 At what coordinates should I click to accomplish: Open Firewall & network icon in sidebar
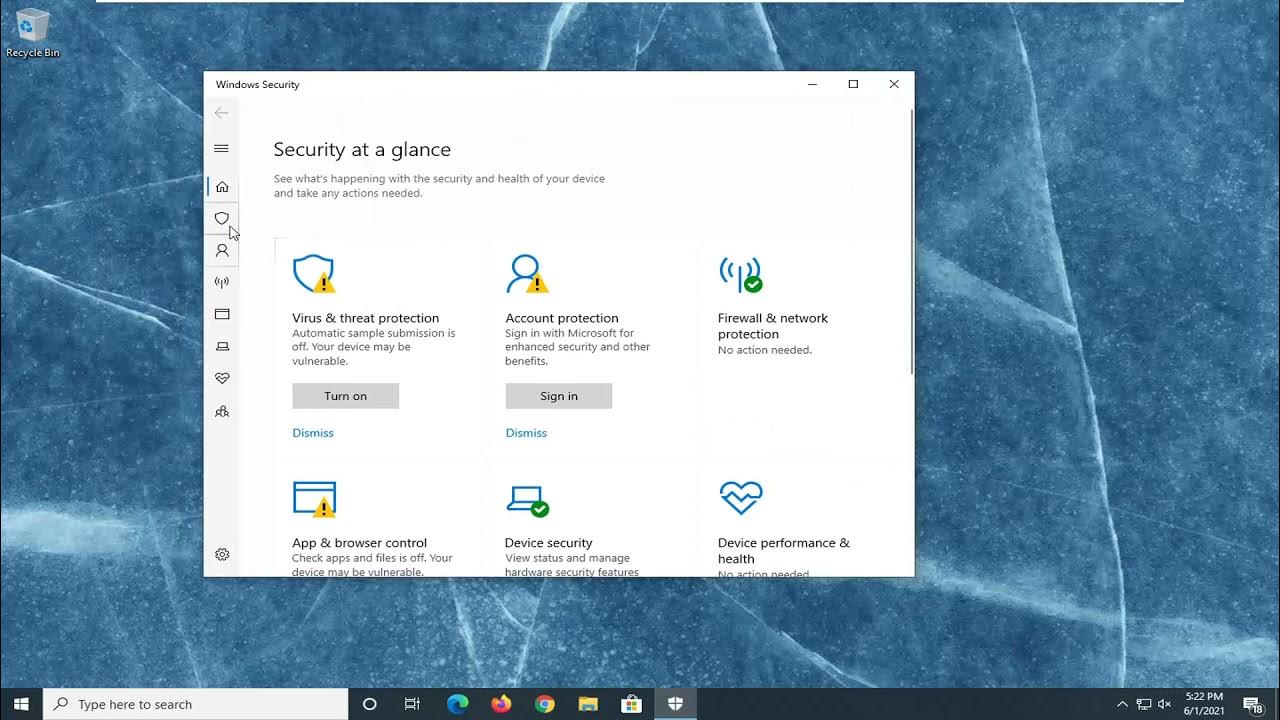pyautogui.click(x=222, y=282)
